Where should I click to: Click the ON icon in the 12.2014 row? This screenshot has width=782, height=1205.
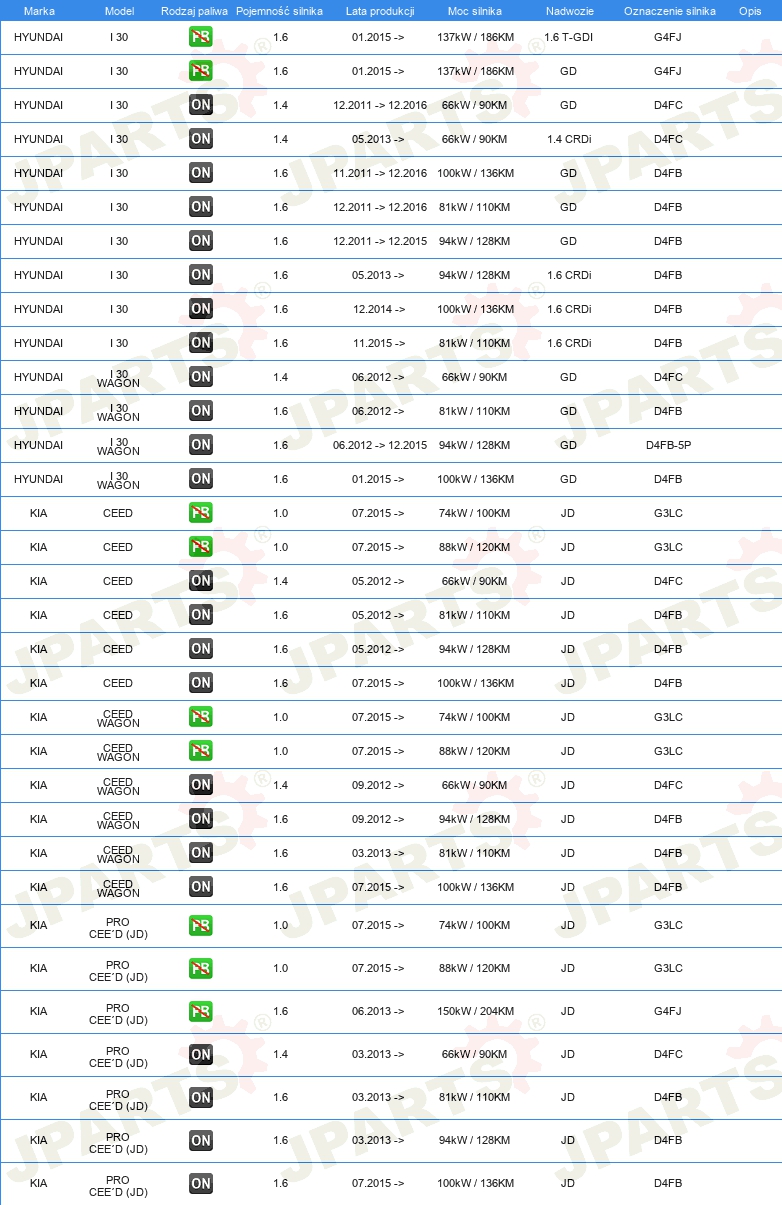point(201,309)
